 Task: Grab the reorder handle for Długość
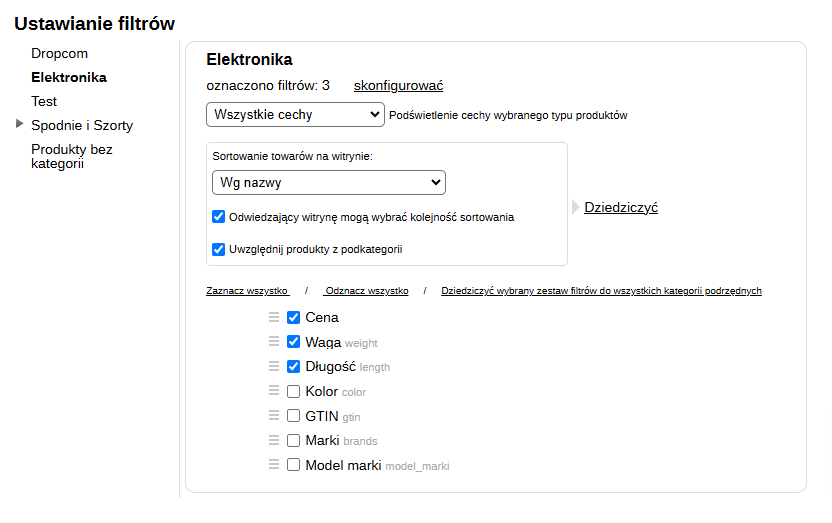pos(273,366)
